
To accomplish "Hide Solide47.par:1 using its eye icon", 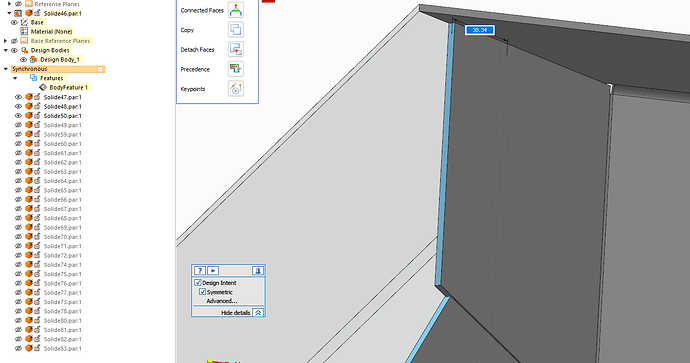I will [x=18, y=97].
